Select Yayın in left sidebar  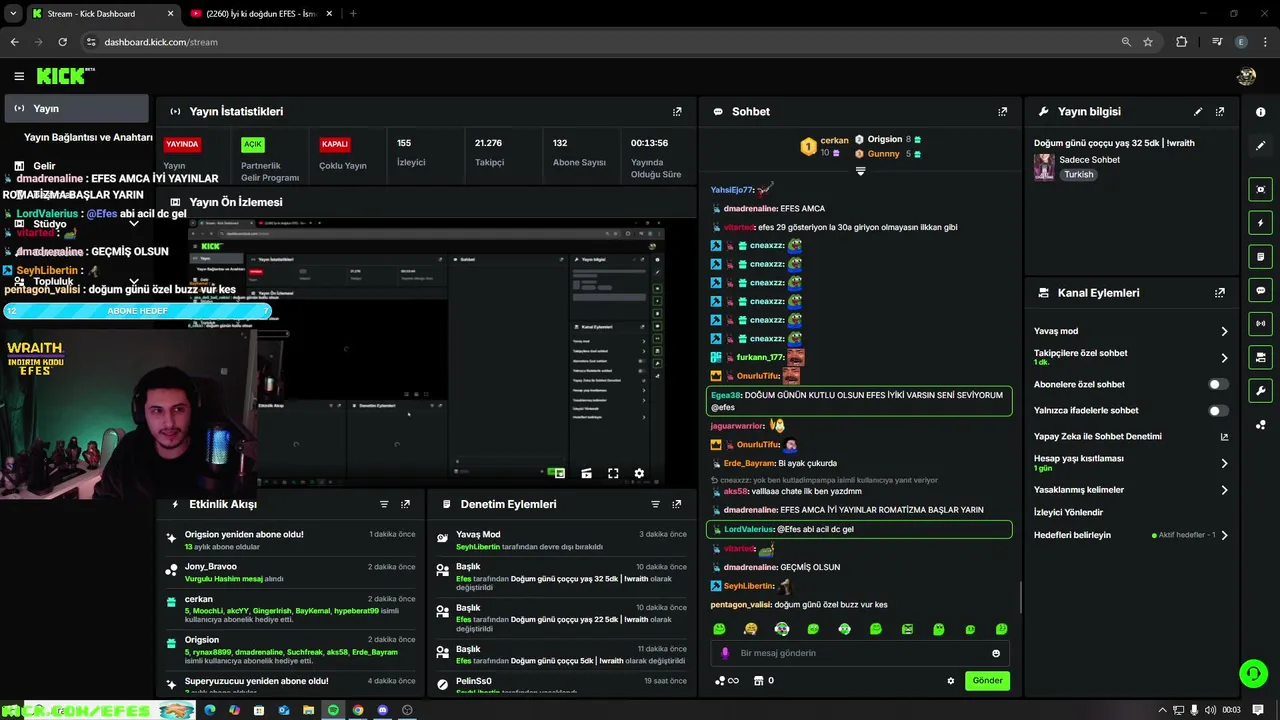(76, 108)
